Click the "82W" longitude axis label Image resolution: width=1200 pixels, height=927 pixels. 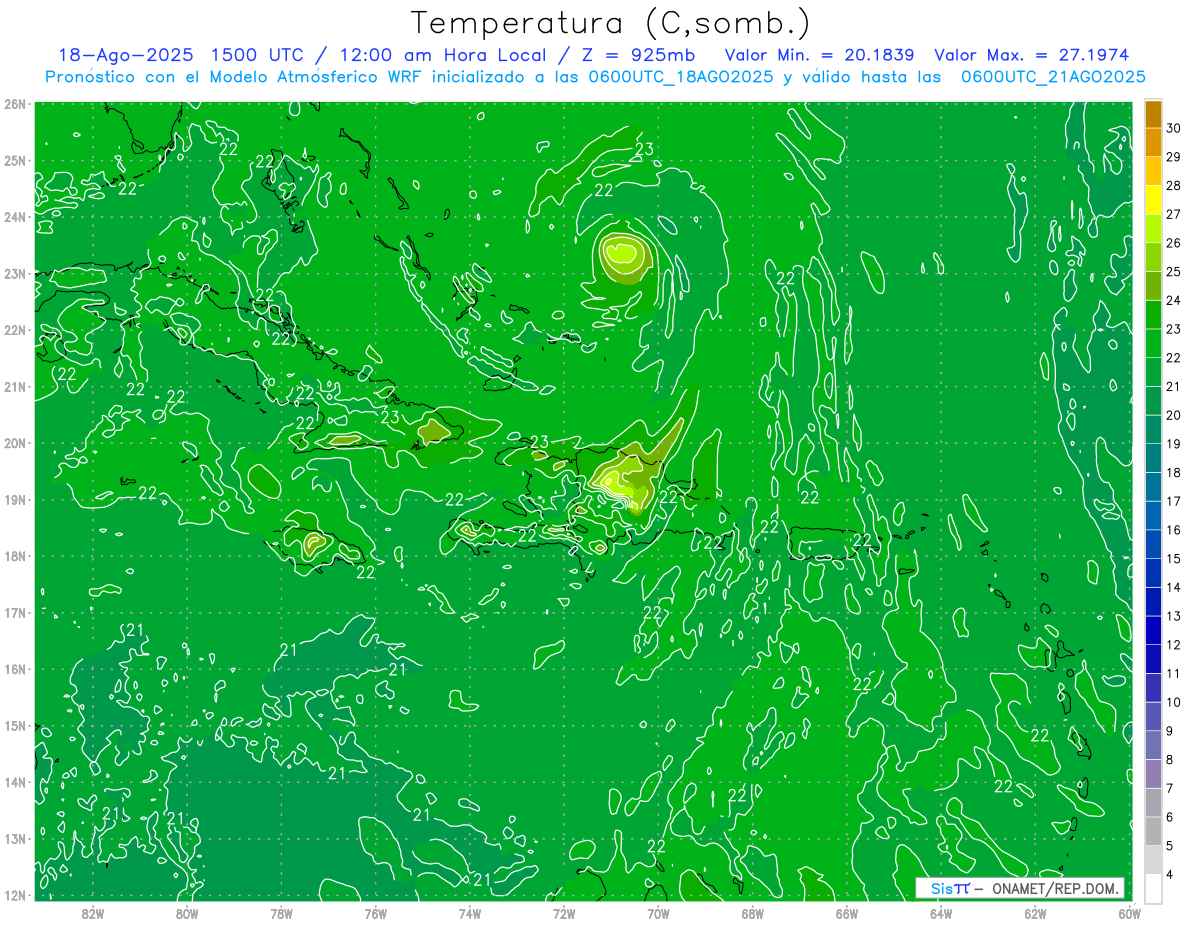(x=92, y=912)
